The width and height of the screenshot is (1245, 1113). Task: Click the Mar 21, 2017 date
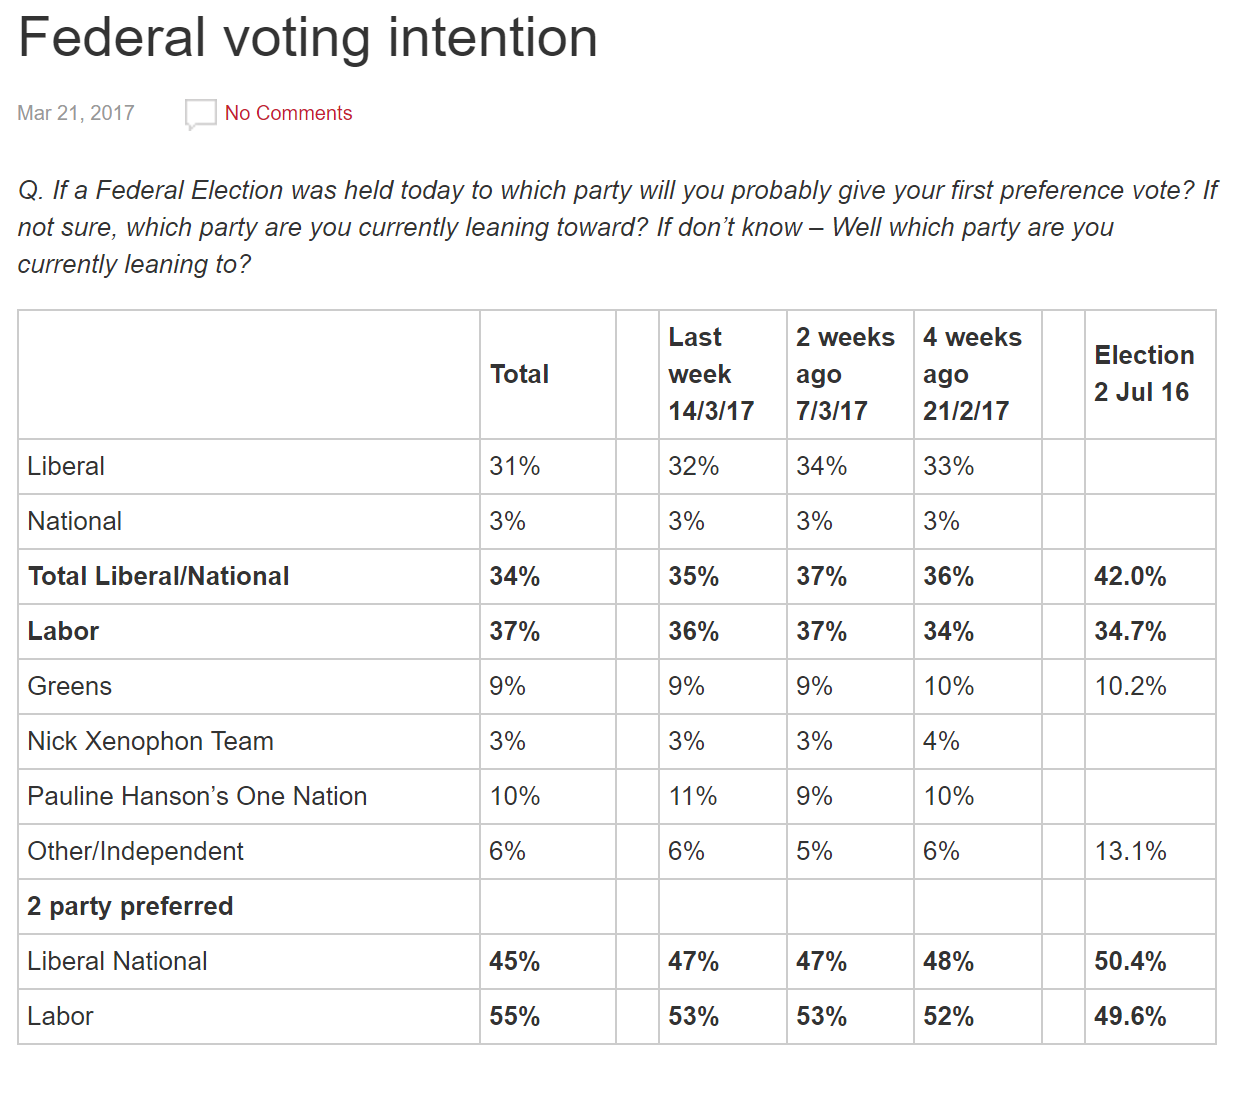pos(76,114)
